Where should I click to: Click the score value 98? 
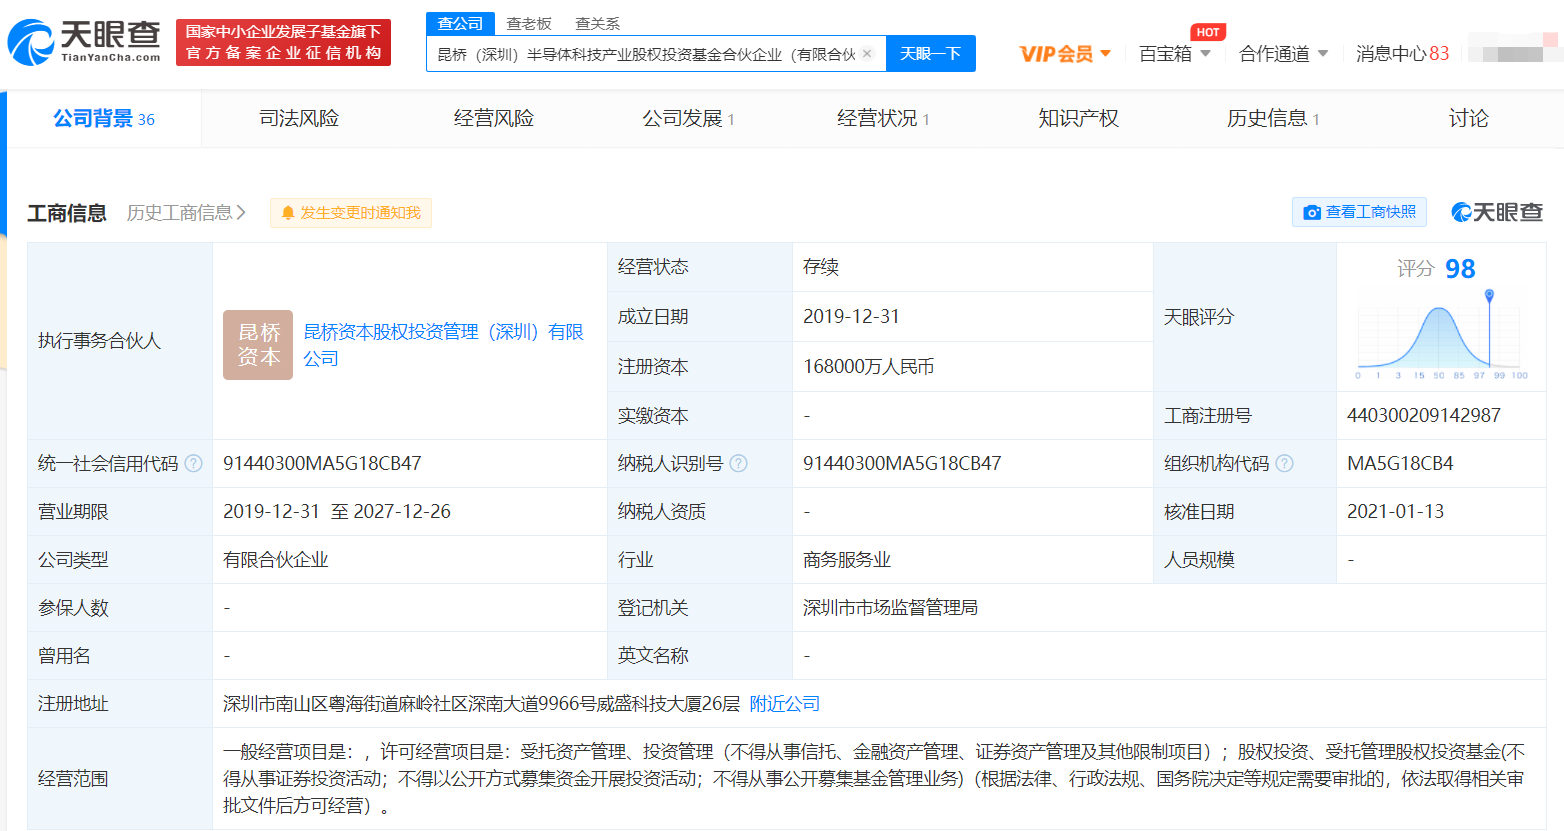click(1460, 269)
